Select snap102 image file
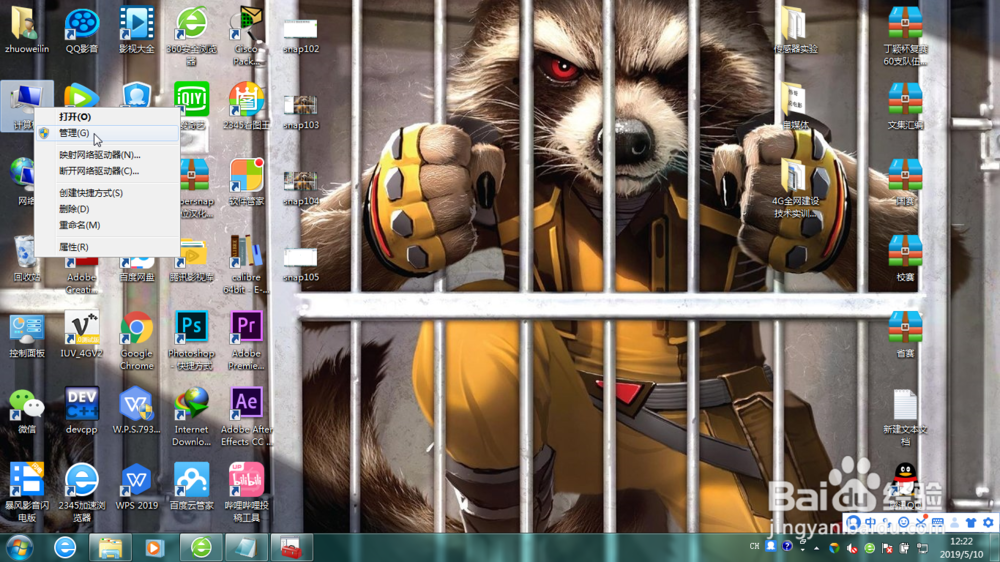 [300, 36]
